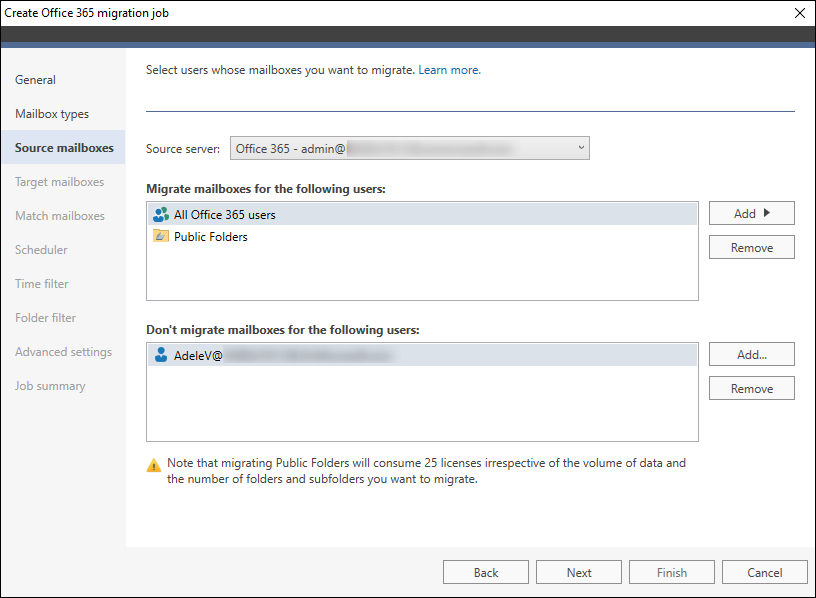
Task: Switch to the Mailbox types step
Action: pyautogui.click(x=52, y=114)
